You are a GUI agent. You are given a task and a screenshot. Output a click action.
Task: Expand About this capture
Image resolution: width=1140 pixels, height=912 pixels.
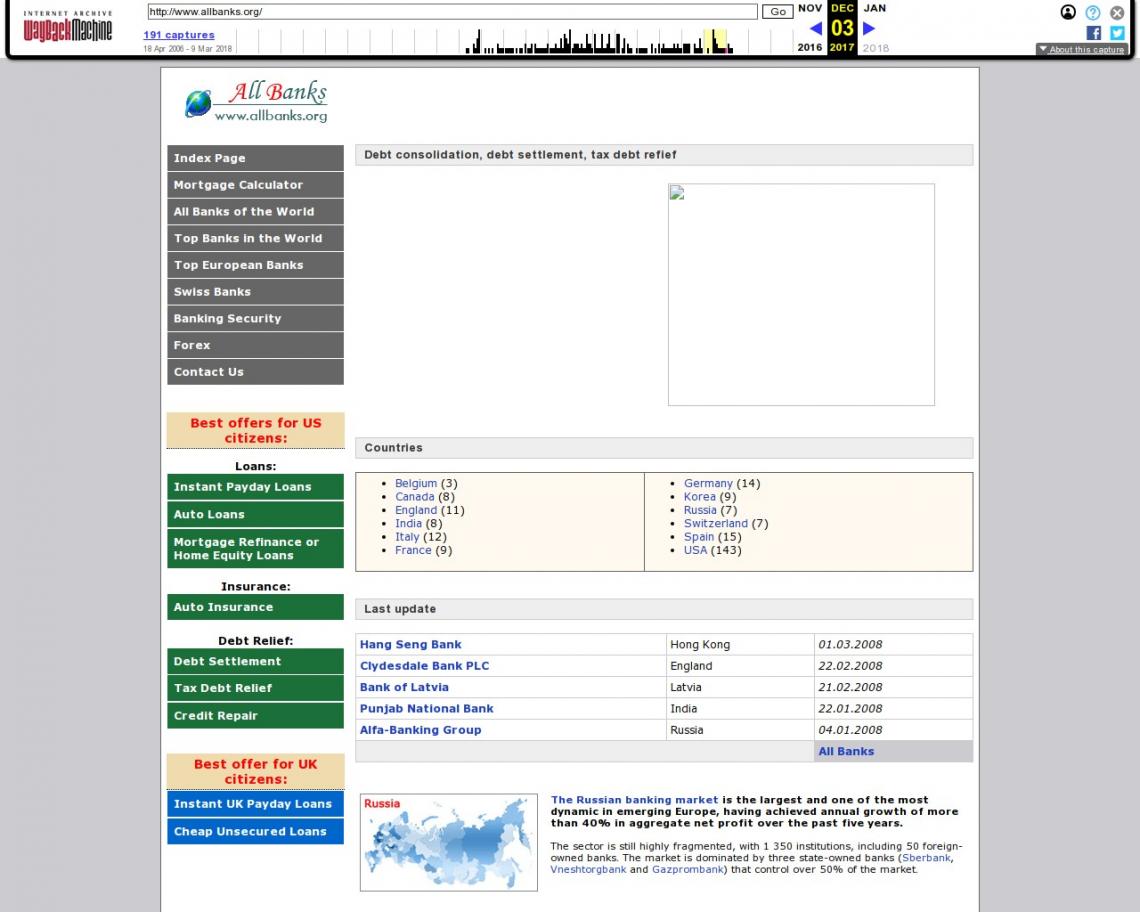tap(1082, 49)
